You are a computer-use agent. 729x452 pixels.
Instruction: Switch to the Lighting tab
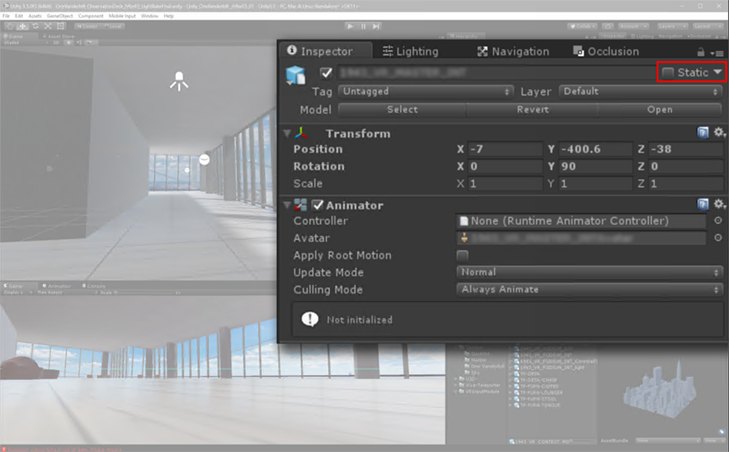point(410,51)
